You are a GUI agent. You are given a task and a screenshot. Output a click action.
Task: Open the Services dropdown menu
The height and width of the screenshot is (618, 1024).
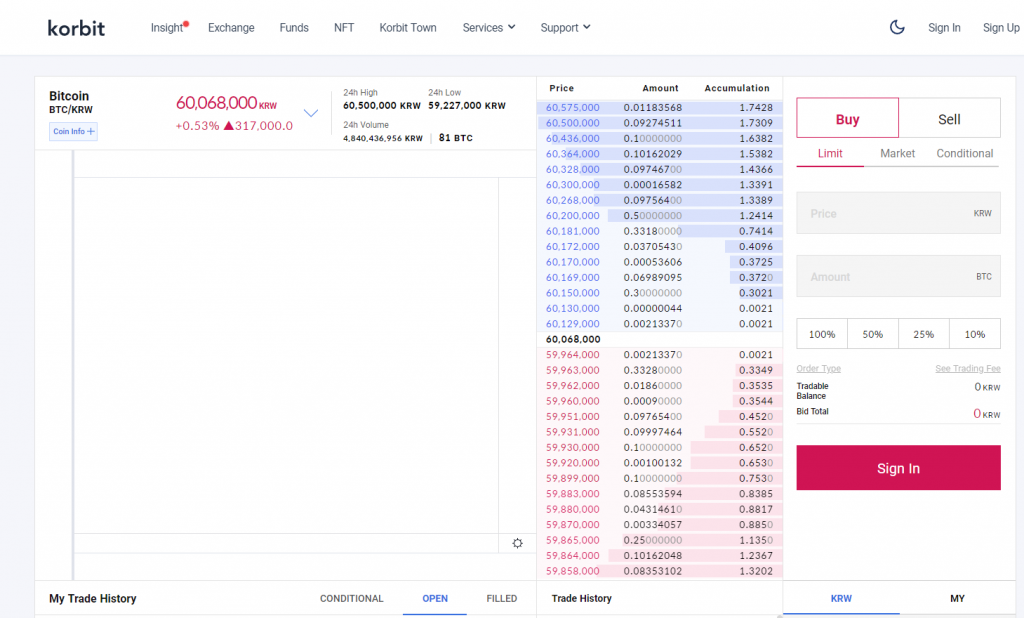coord(488,27)
